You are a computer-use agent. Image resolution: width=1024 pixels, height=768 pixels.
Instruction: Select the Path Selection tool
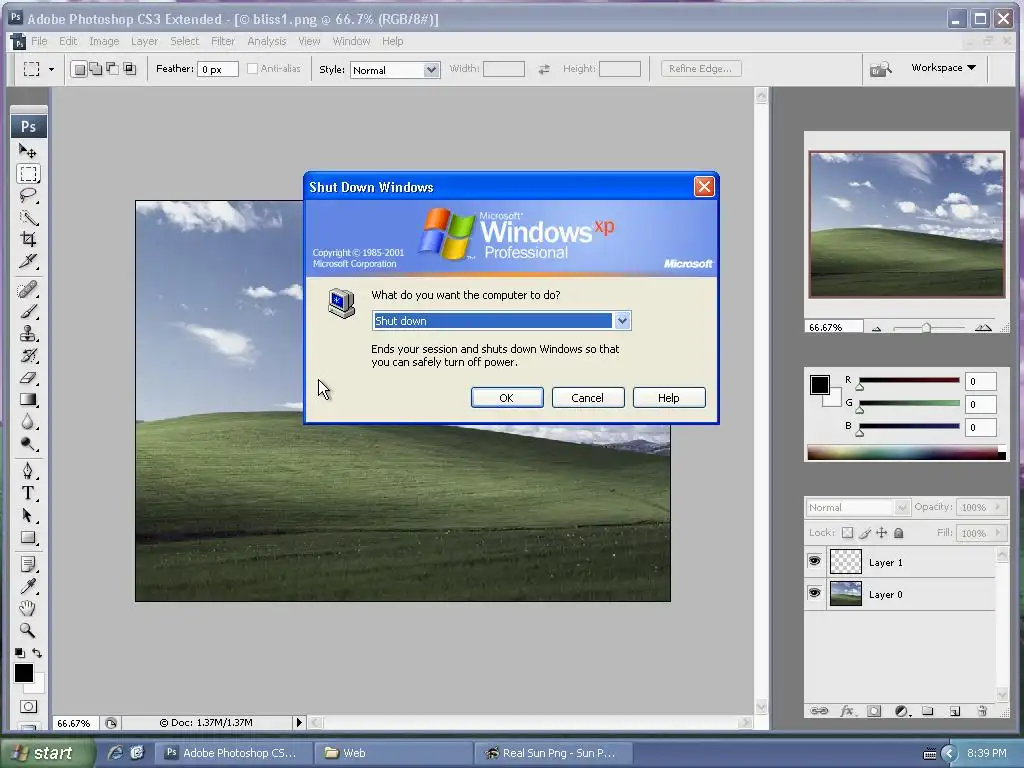[x=27, y=515]
